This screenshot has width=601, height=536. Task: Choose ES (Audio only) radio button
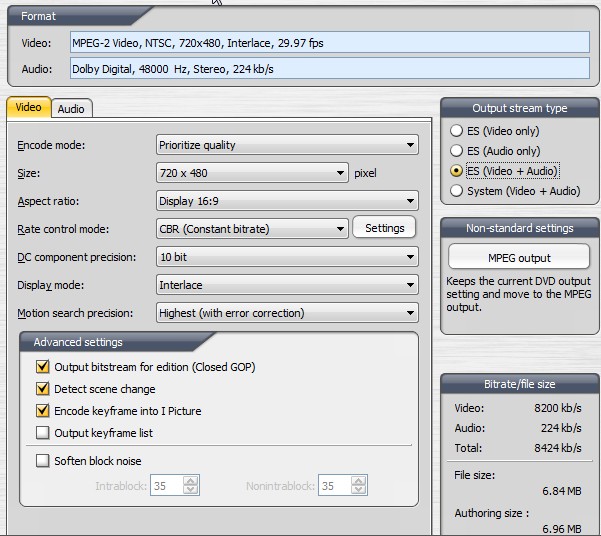coord(457,151)
